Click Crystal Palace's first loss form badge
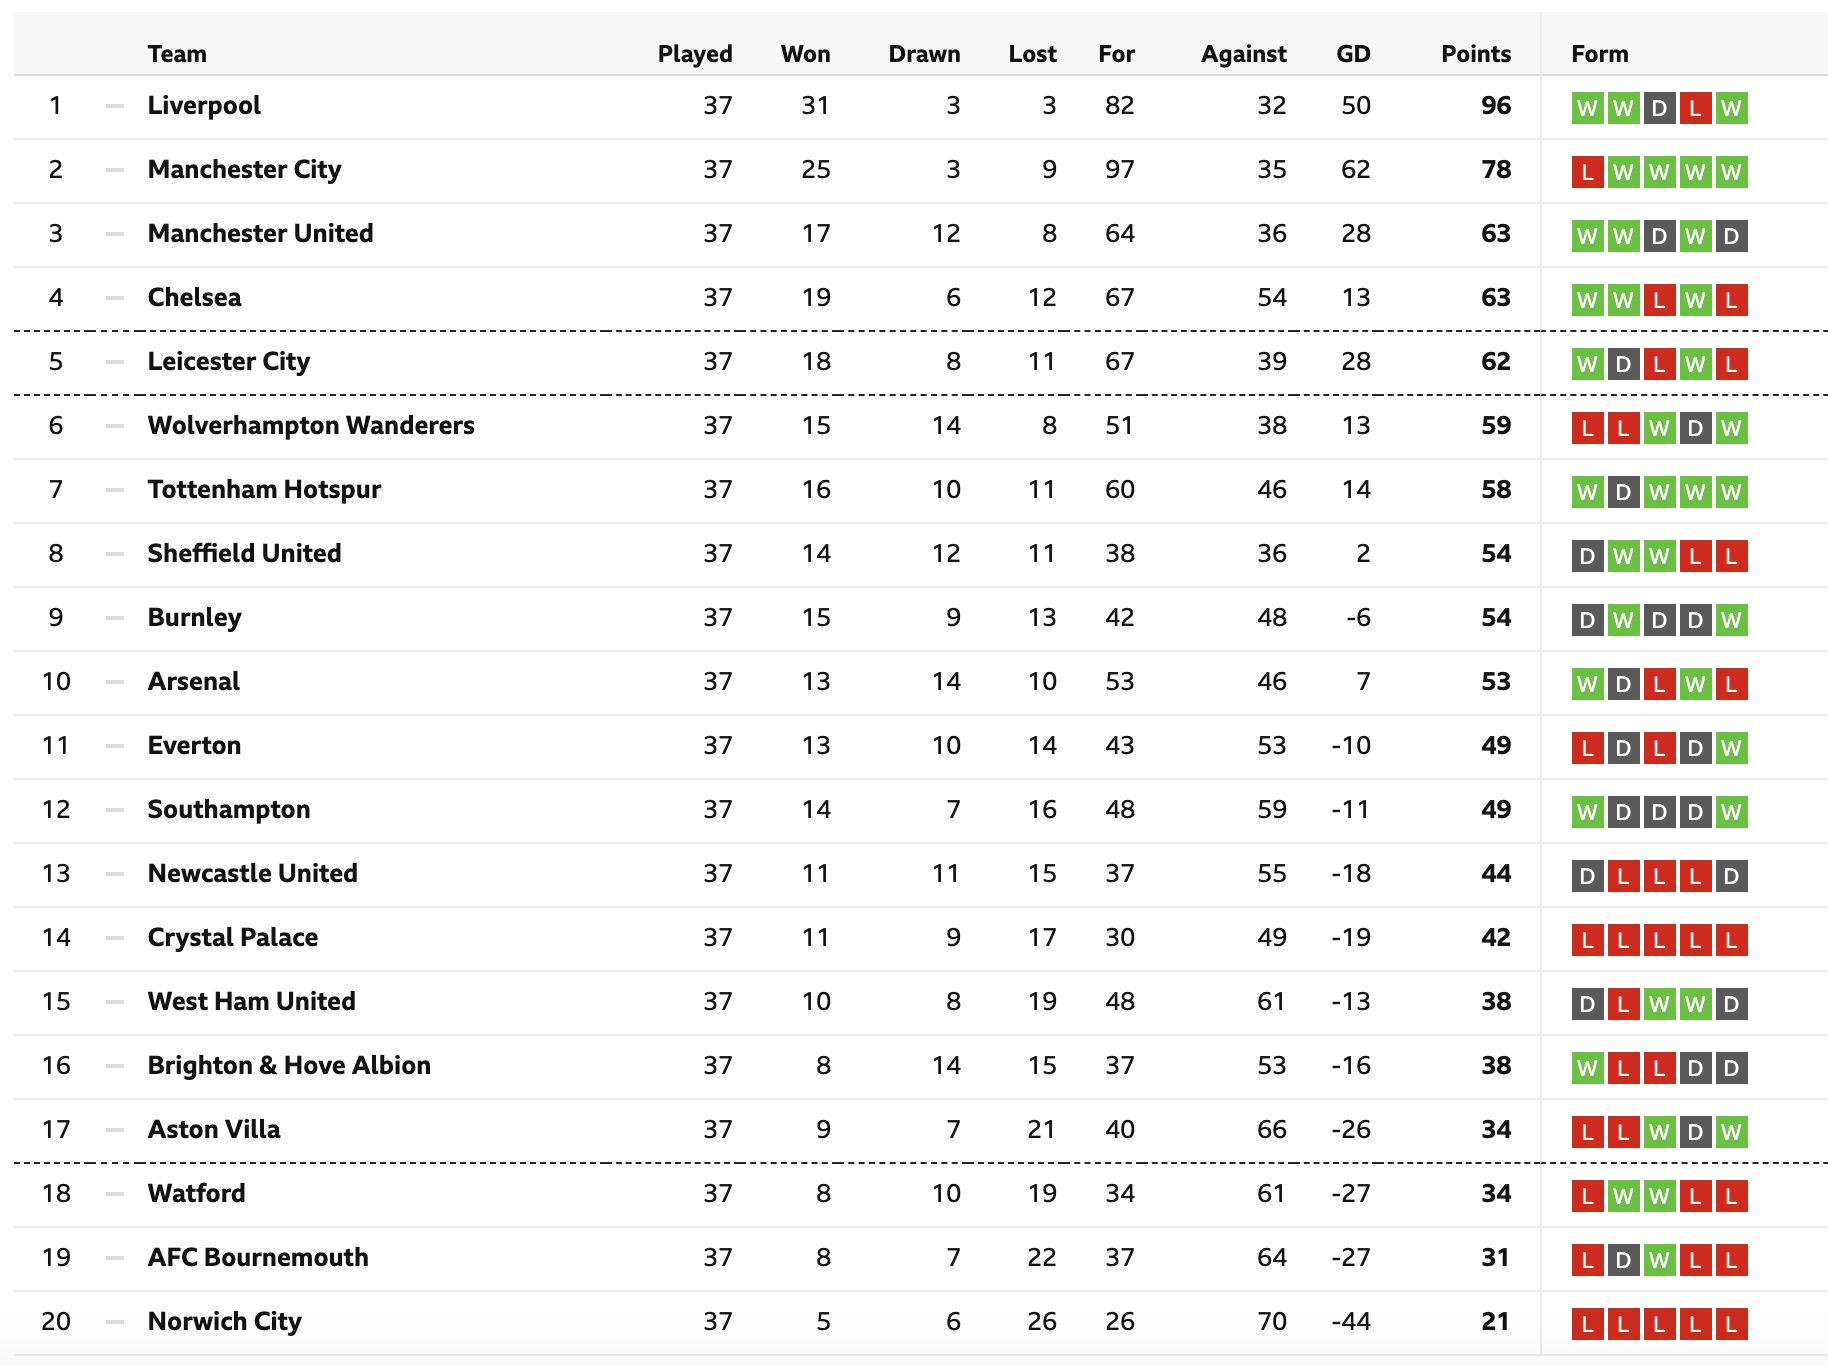The image size is (1828, 1366). (x=1587, y=940)
